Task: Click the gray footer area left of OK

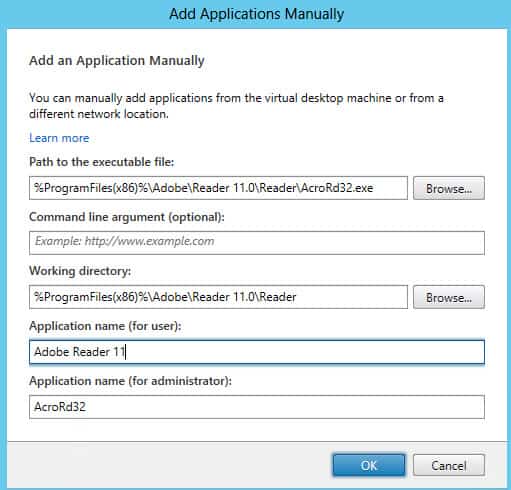Action: coord(167,465)
